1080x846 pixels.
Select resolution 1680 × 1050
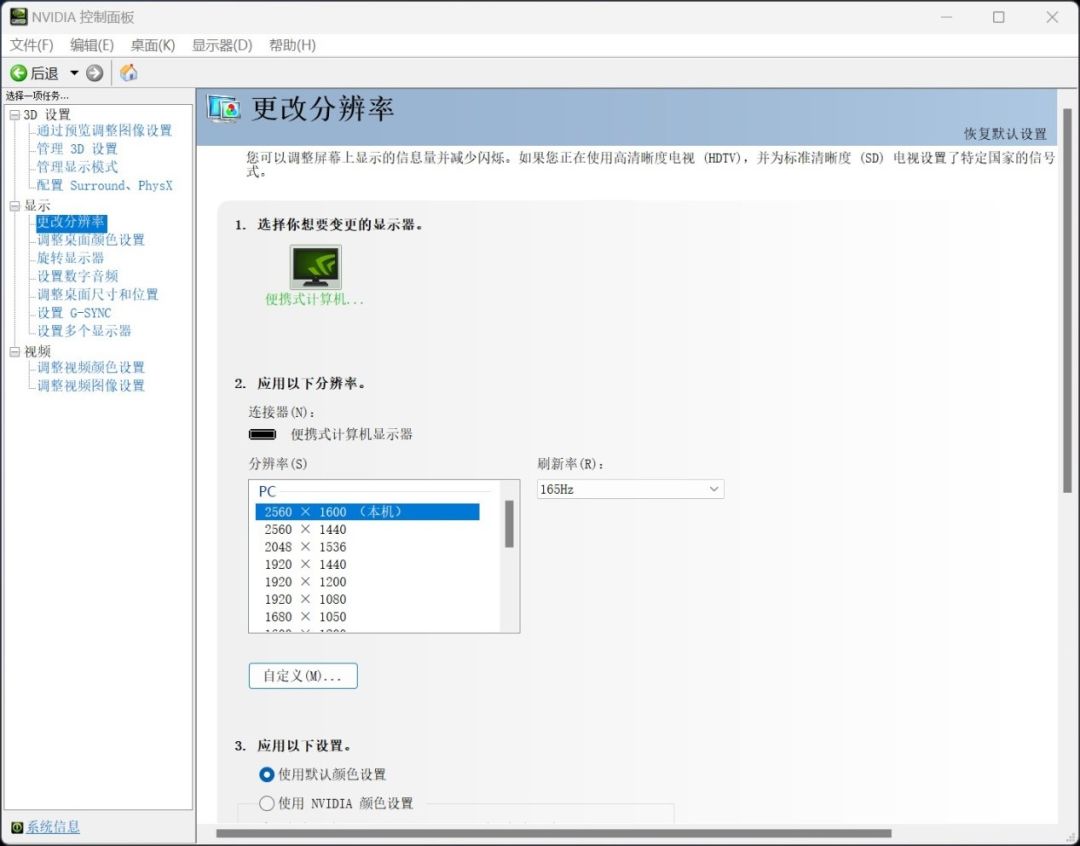pyautogui.click(x=367, y=617)
